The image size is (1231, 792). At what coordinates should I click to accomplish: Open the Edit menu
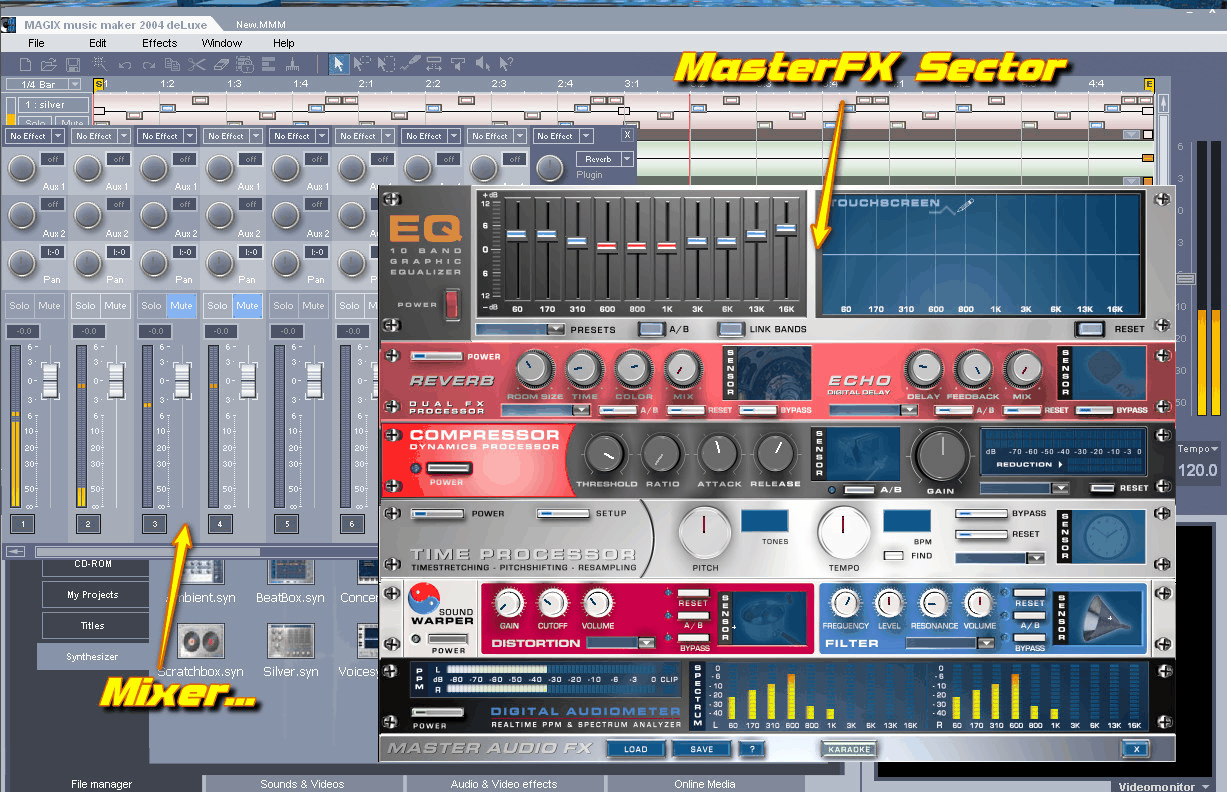coord(97,43)
